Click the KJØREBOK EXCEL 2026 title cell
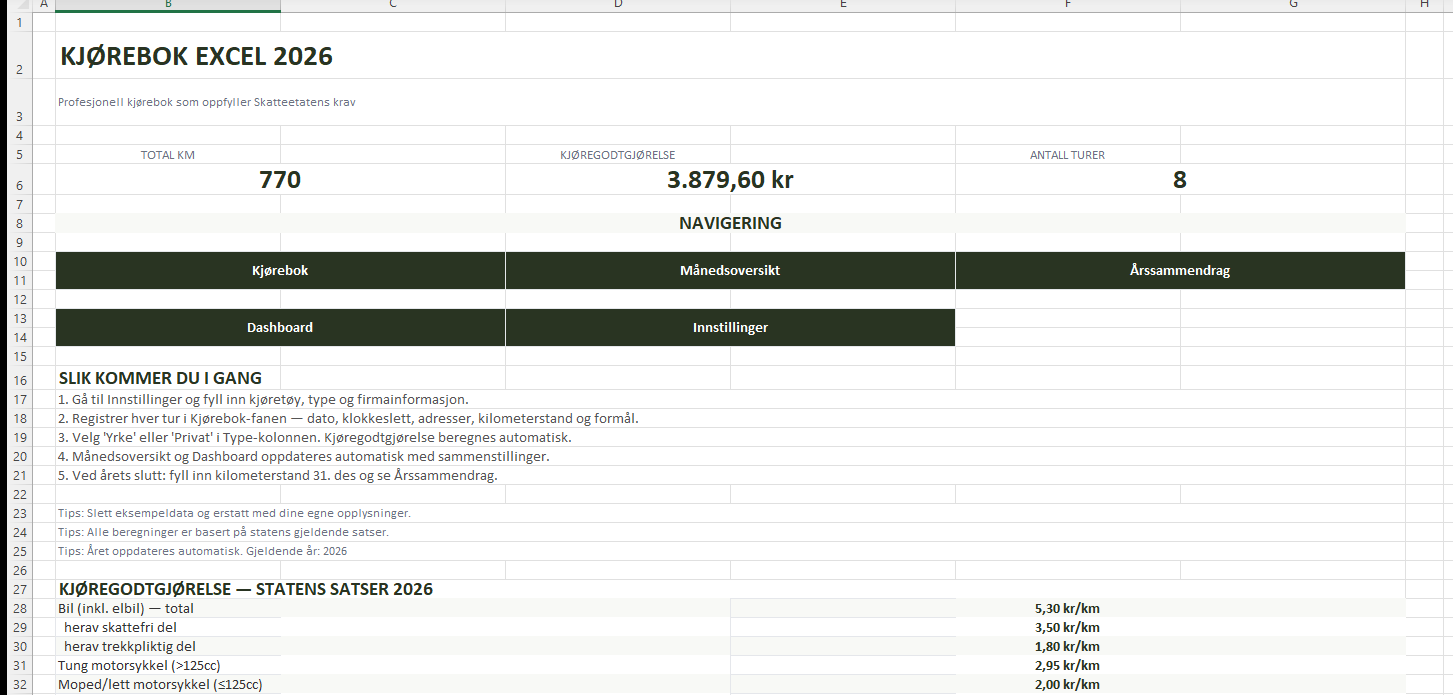 197,57
